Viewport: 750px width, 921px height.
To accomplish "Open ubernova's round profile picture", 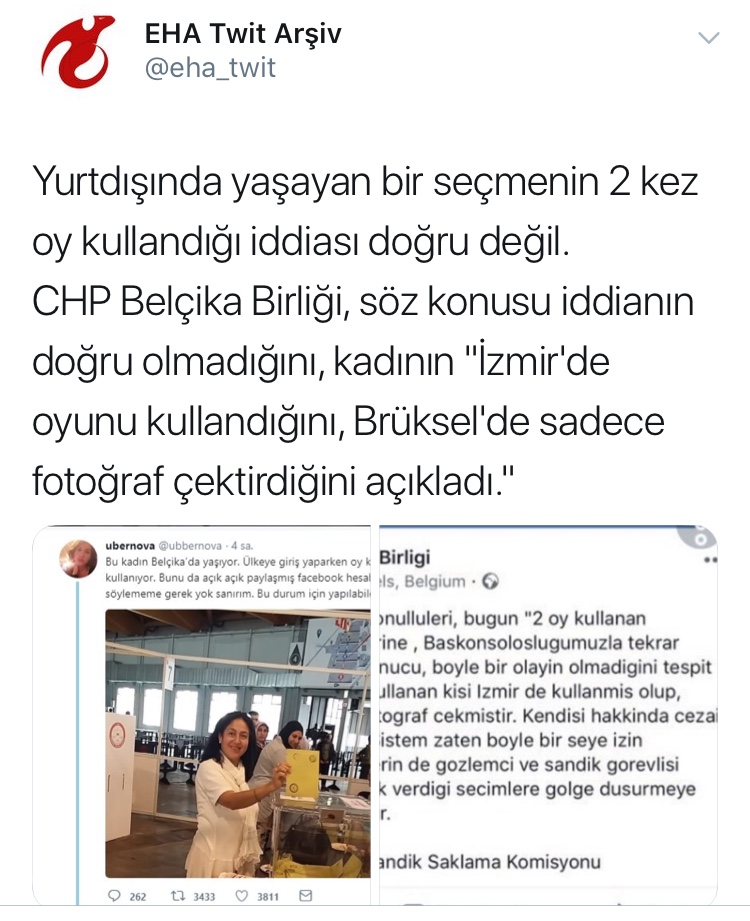I will pyautogui.click(x=78, y=559).
